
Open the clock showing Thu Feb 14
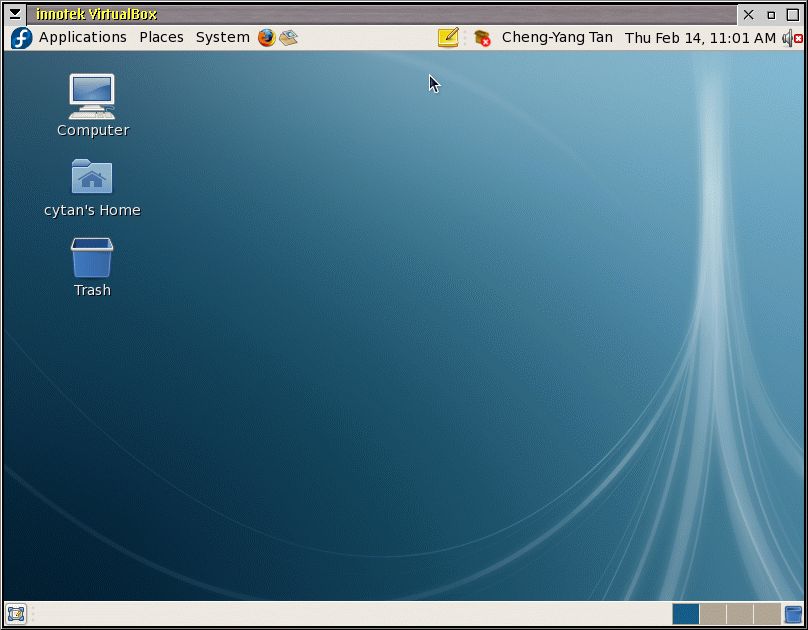(x=700, y=38)
